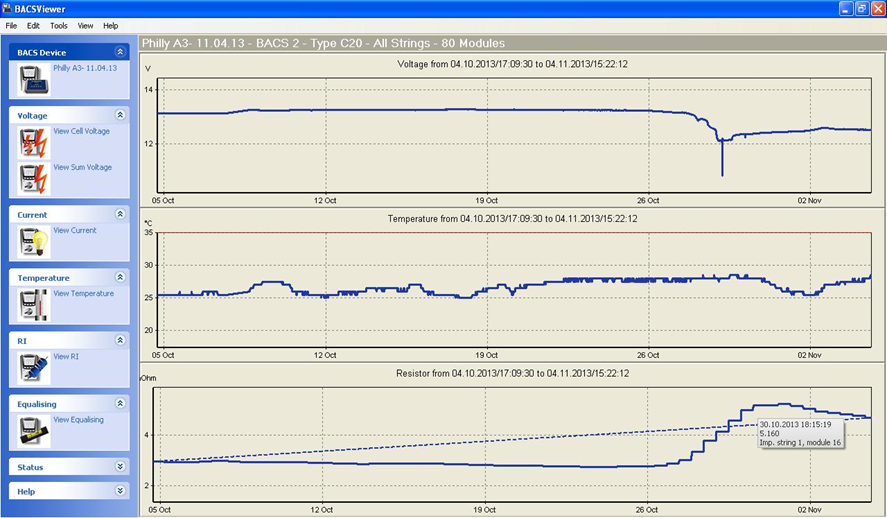
Task: Collapse the Temperature section
Action: (x=120, y=277)
